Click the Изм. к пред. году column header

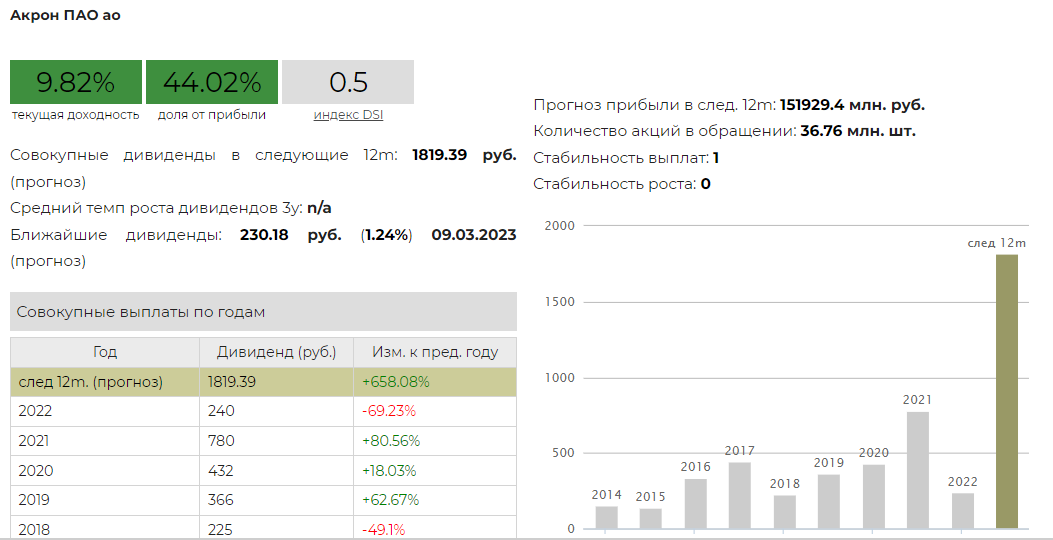point(435,352)
